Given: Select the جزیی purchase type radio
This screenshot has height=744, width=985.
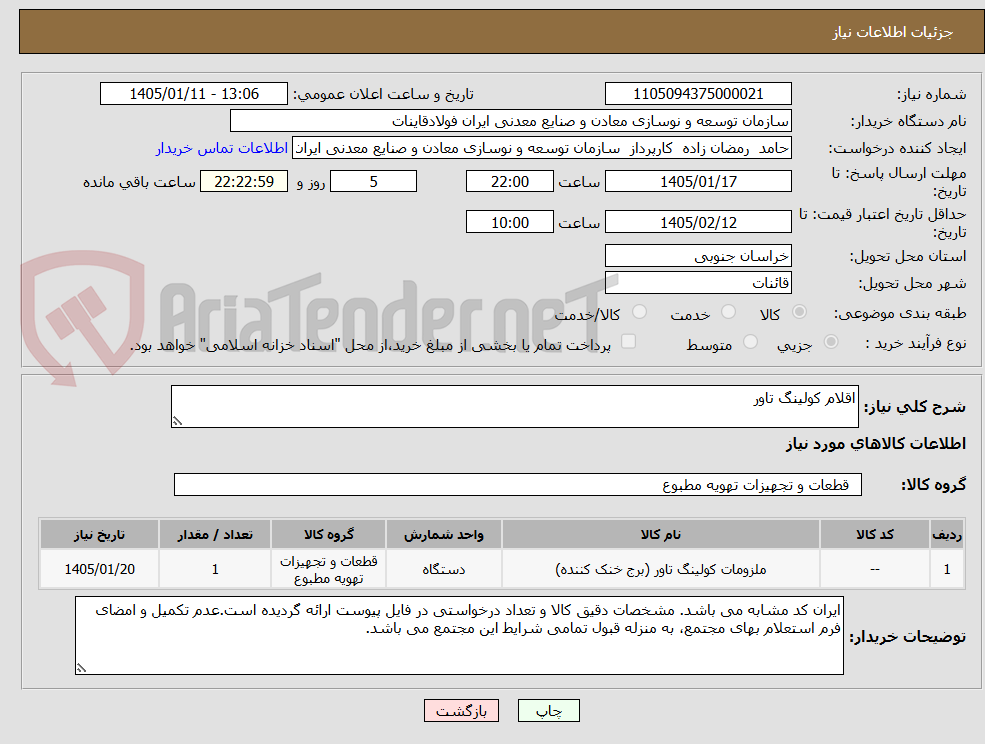Looking at the screenshot, I should pyautogui.click(x=830, y=342).
